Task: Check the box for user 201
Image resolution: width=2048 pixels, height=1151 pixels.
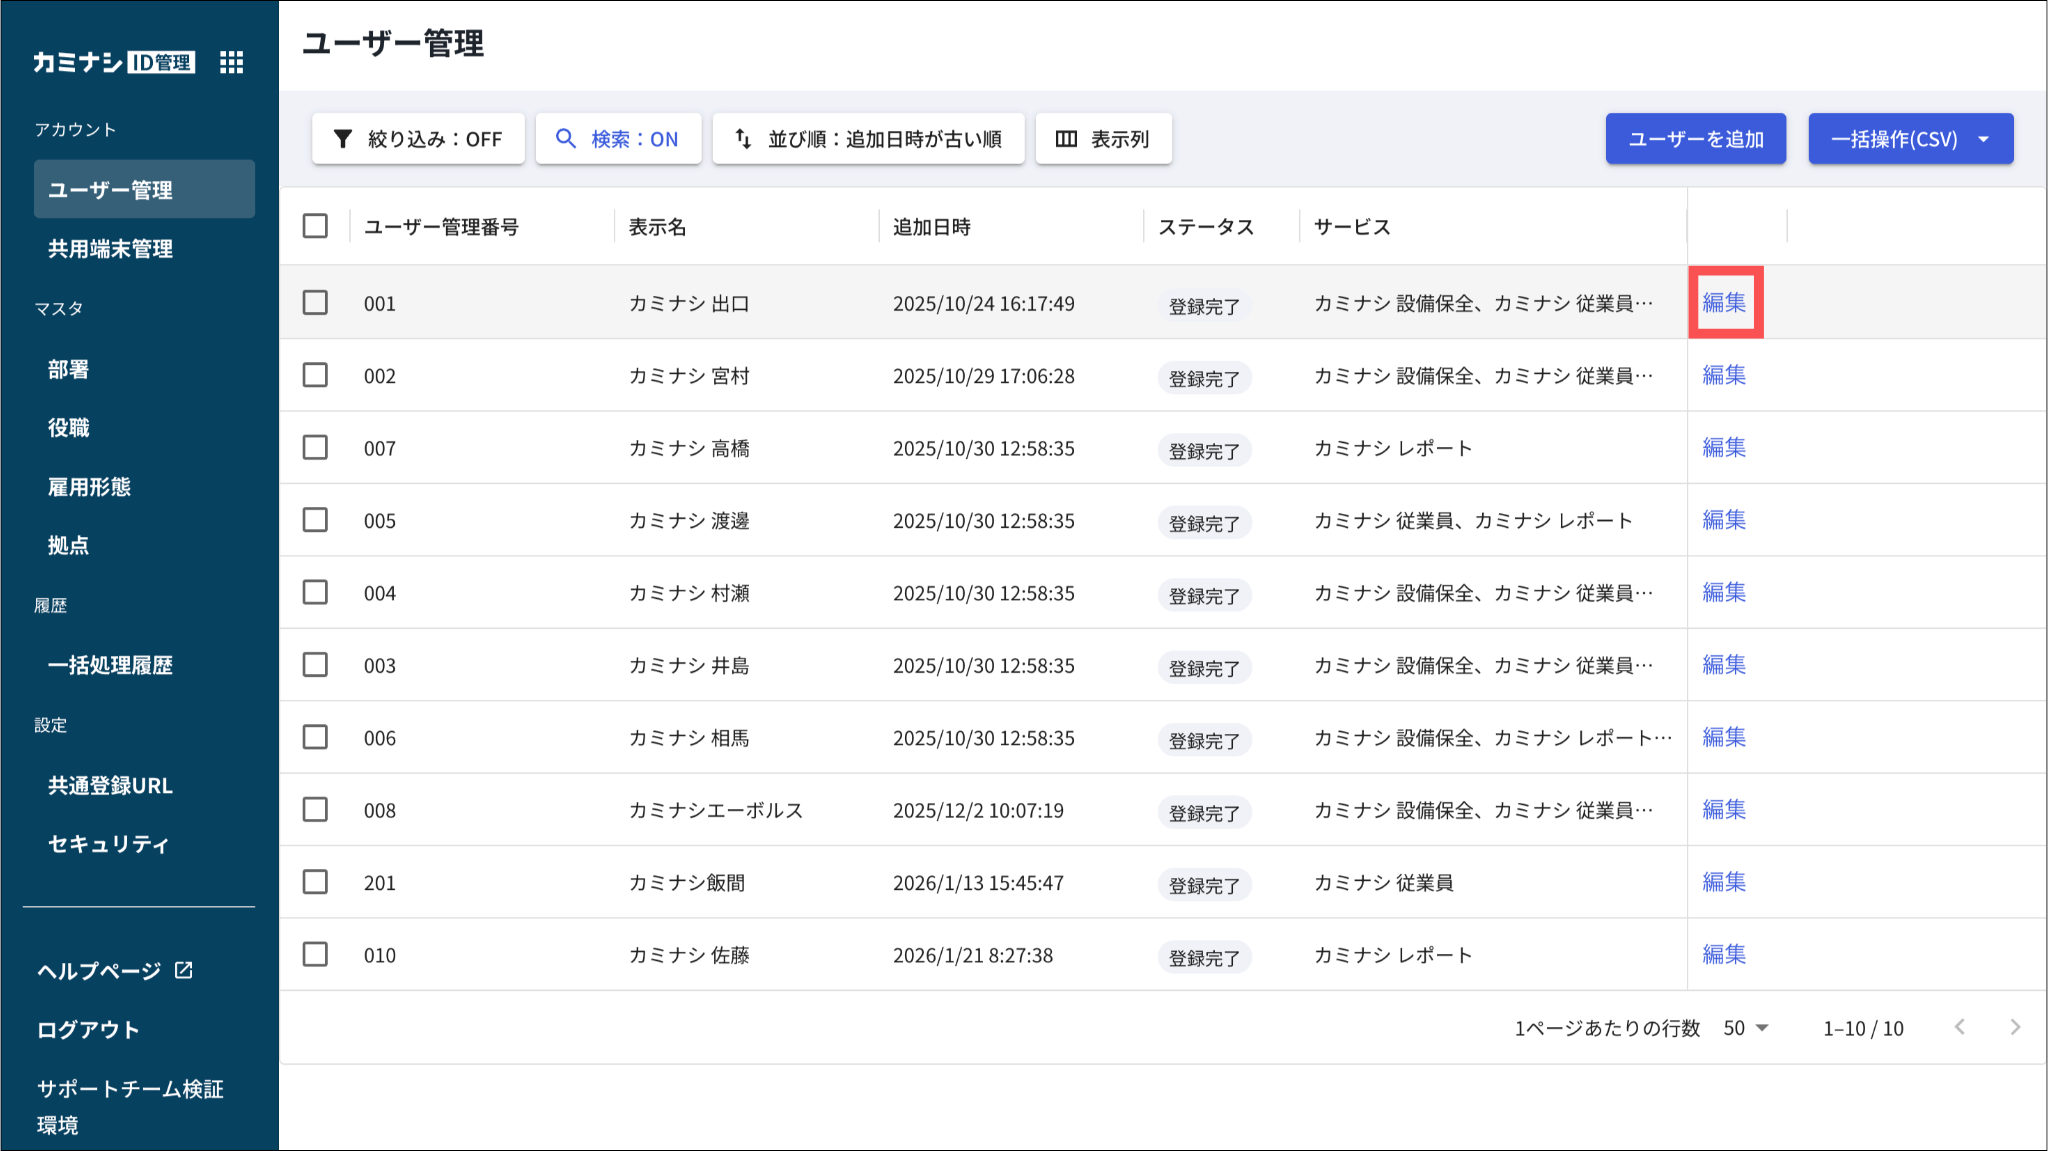Action: (x=315, y=882)
